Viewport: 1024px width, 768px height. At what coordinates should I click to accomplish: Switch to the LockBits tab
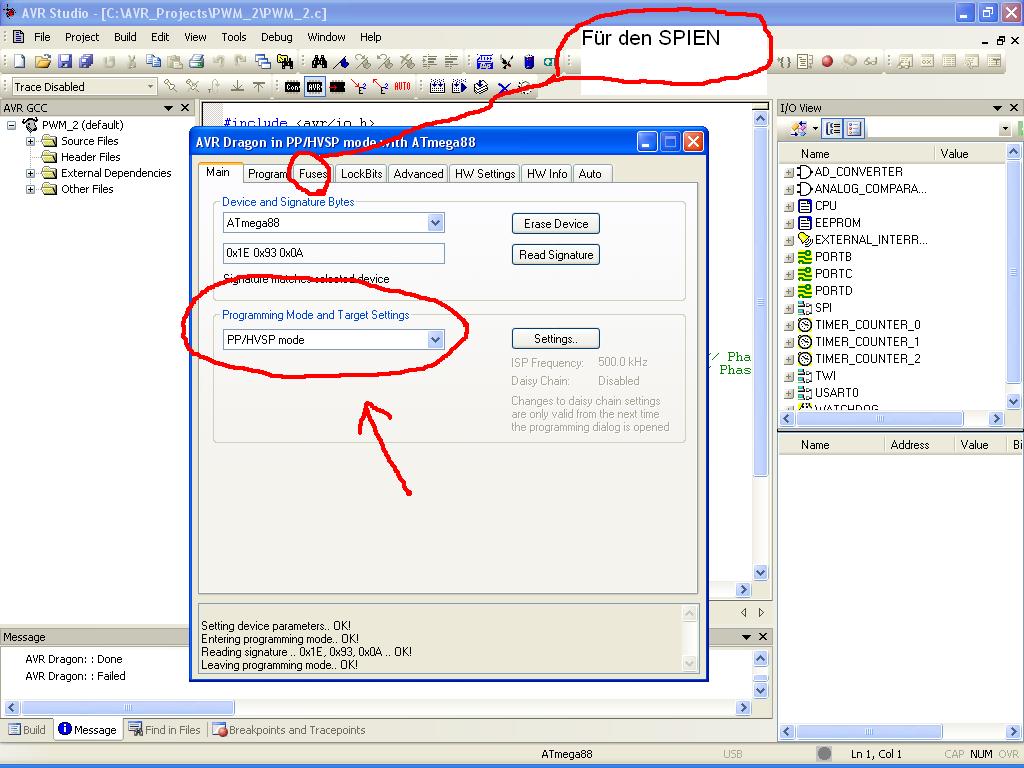[361, 174]
